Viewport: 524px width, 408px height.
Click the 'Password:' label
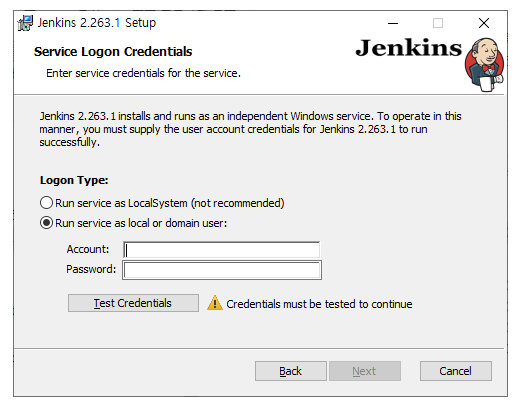(x=91, y=269)
